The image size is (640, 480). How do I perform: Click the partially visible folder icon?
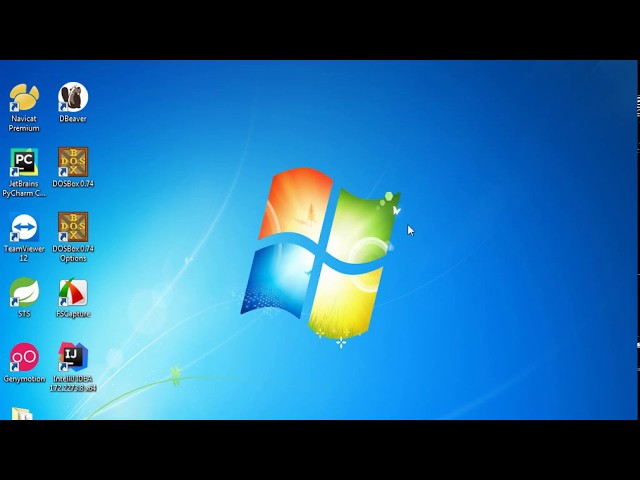[x=22, y=413]
